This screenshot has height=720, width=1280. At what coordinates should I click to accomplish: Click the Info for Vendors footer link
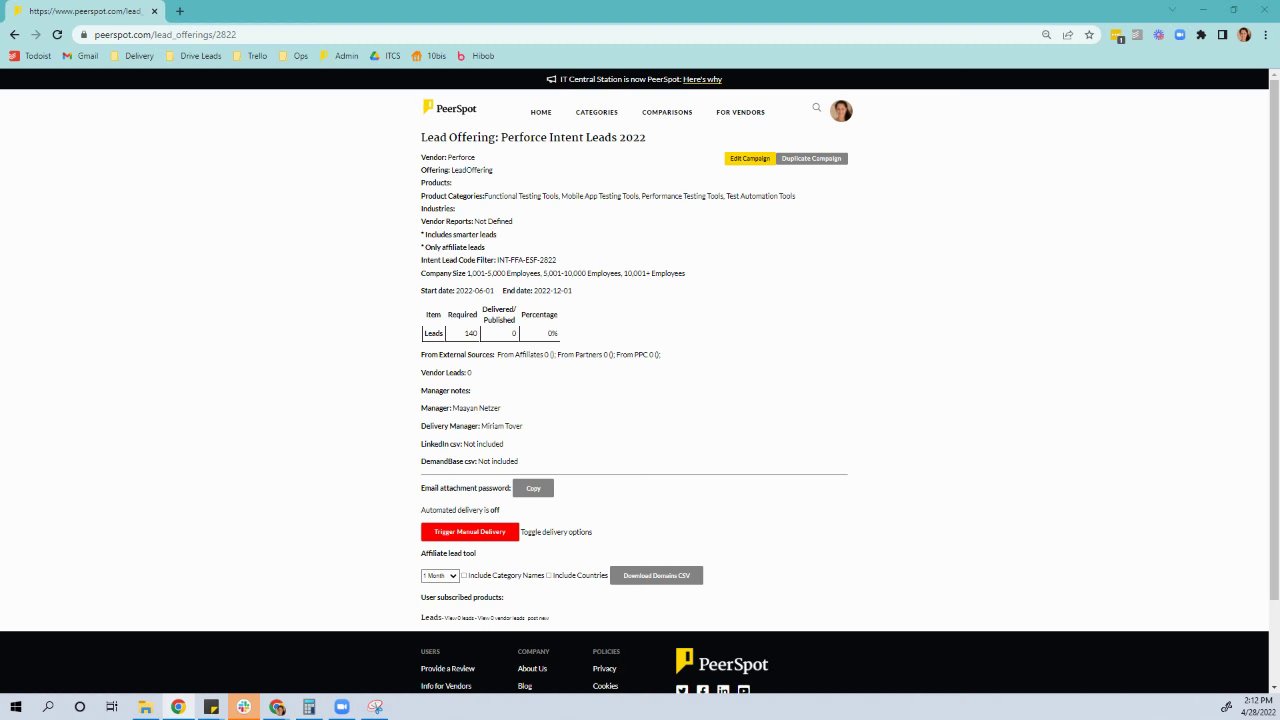446,686
